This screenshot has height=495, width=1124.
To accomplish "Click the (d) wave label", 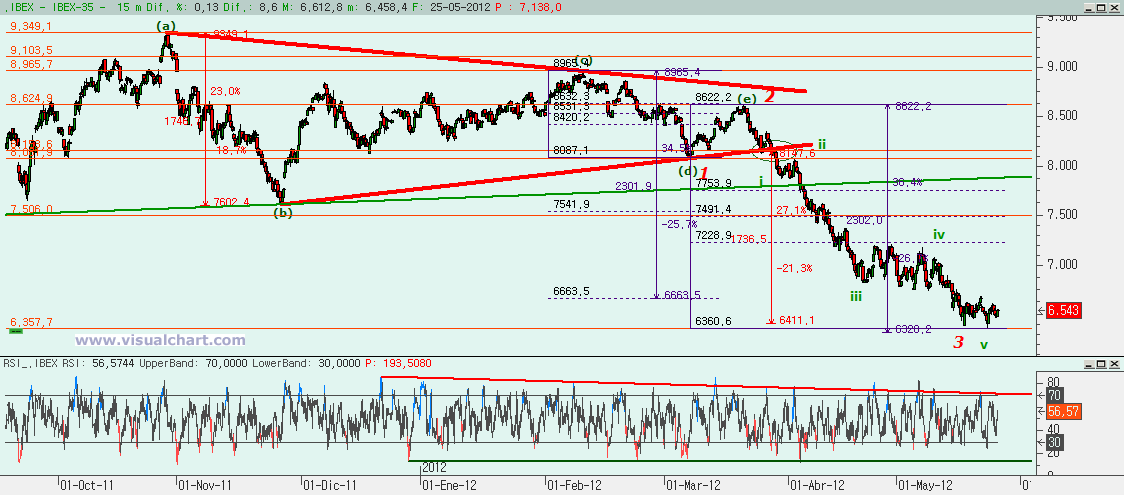I will pyautogui.click(x=688, y=171).
